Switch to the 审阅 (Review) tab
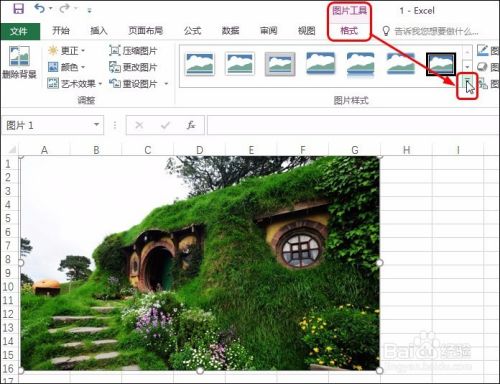500x384 pixels. coord(268,31)
